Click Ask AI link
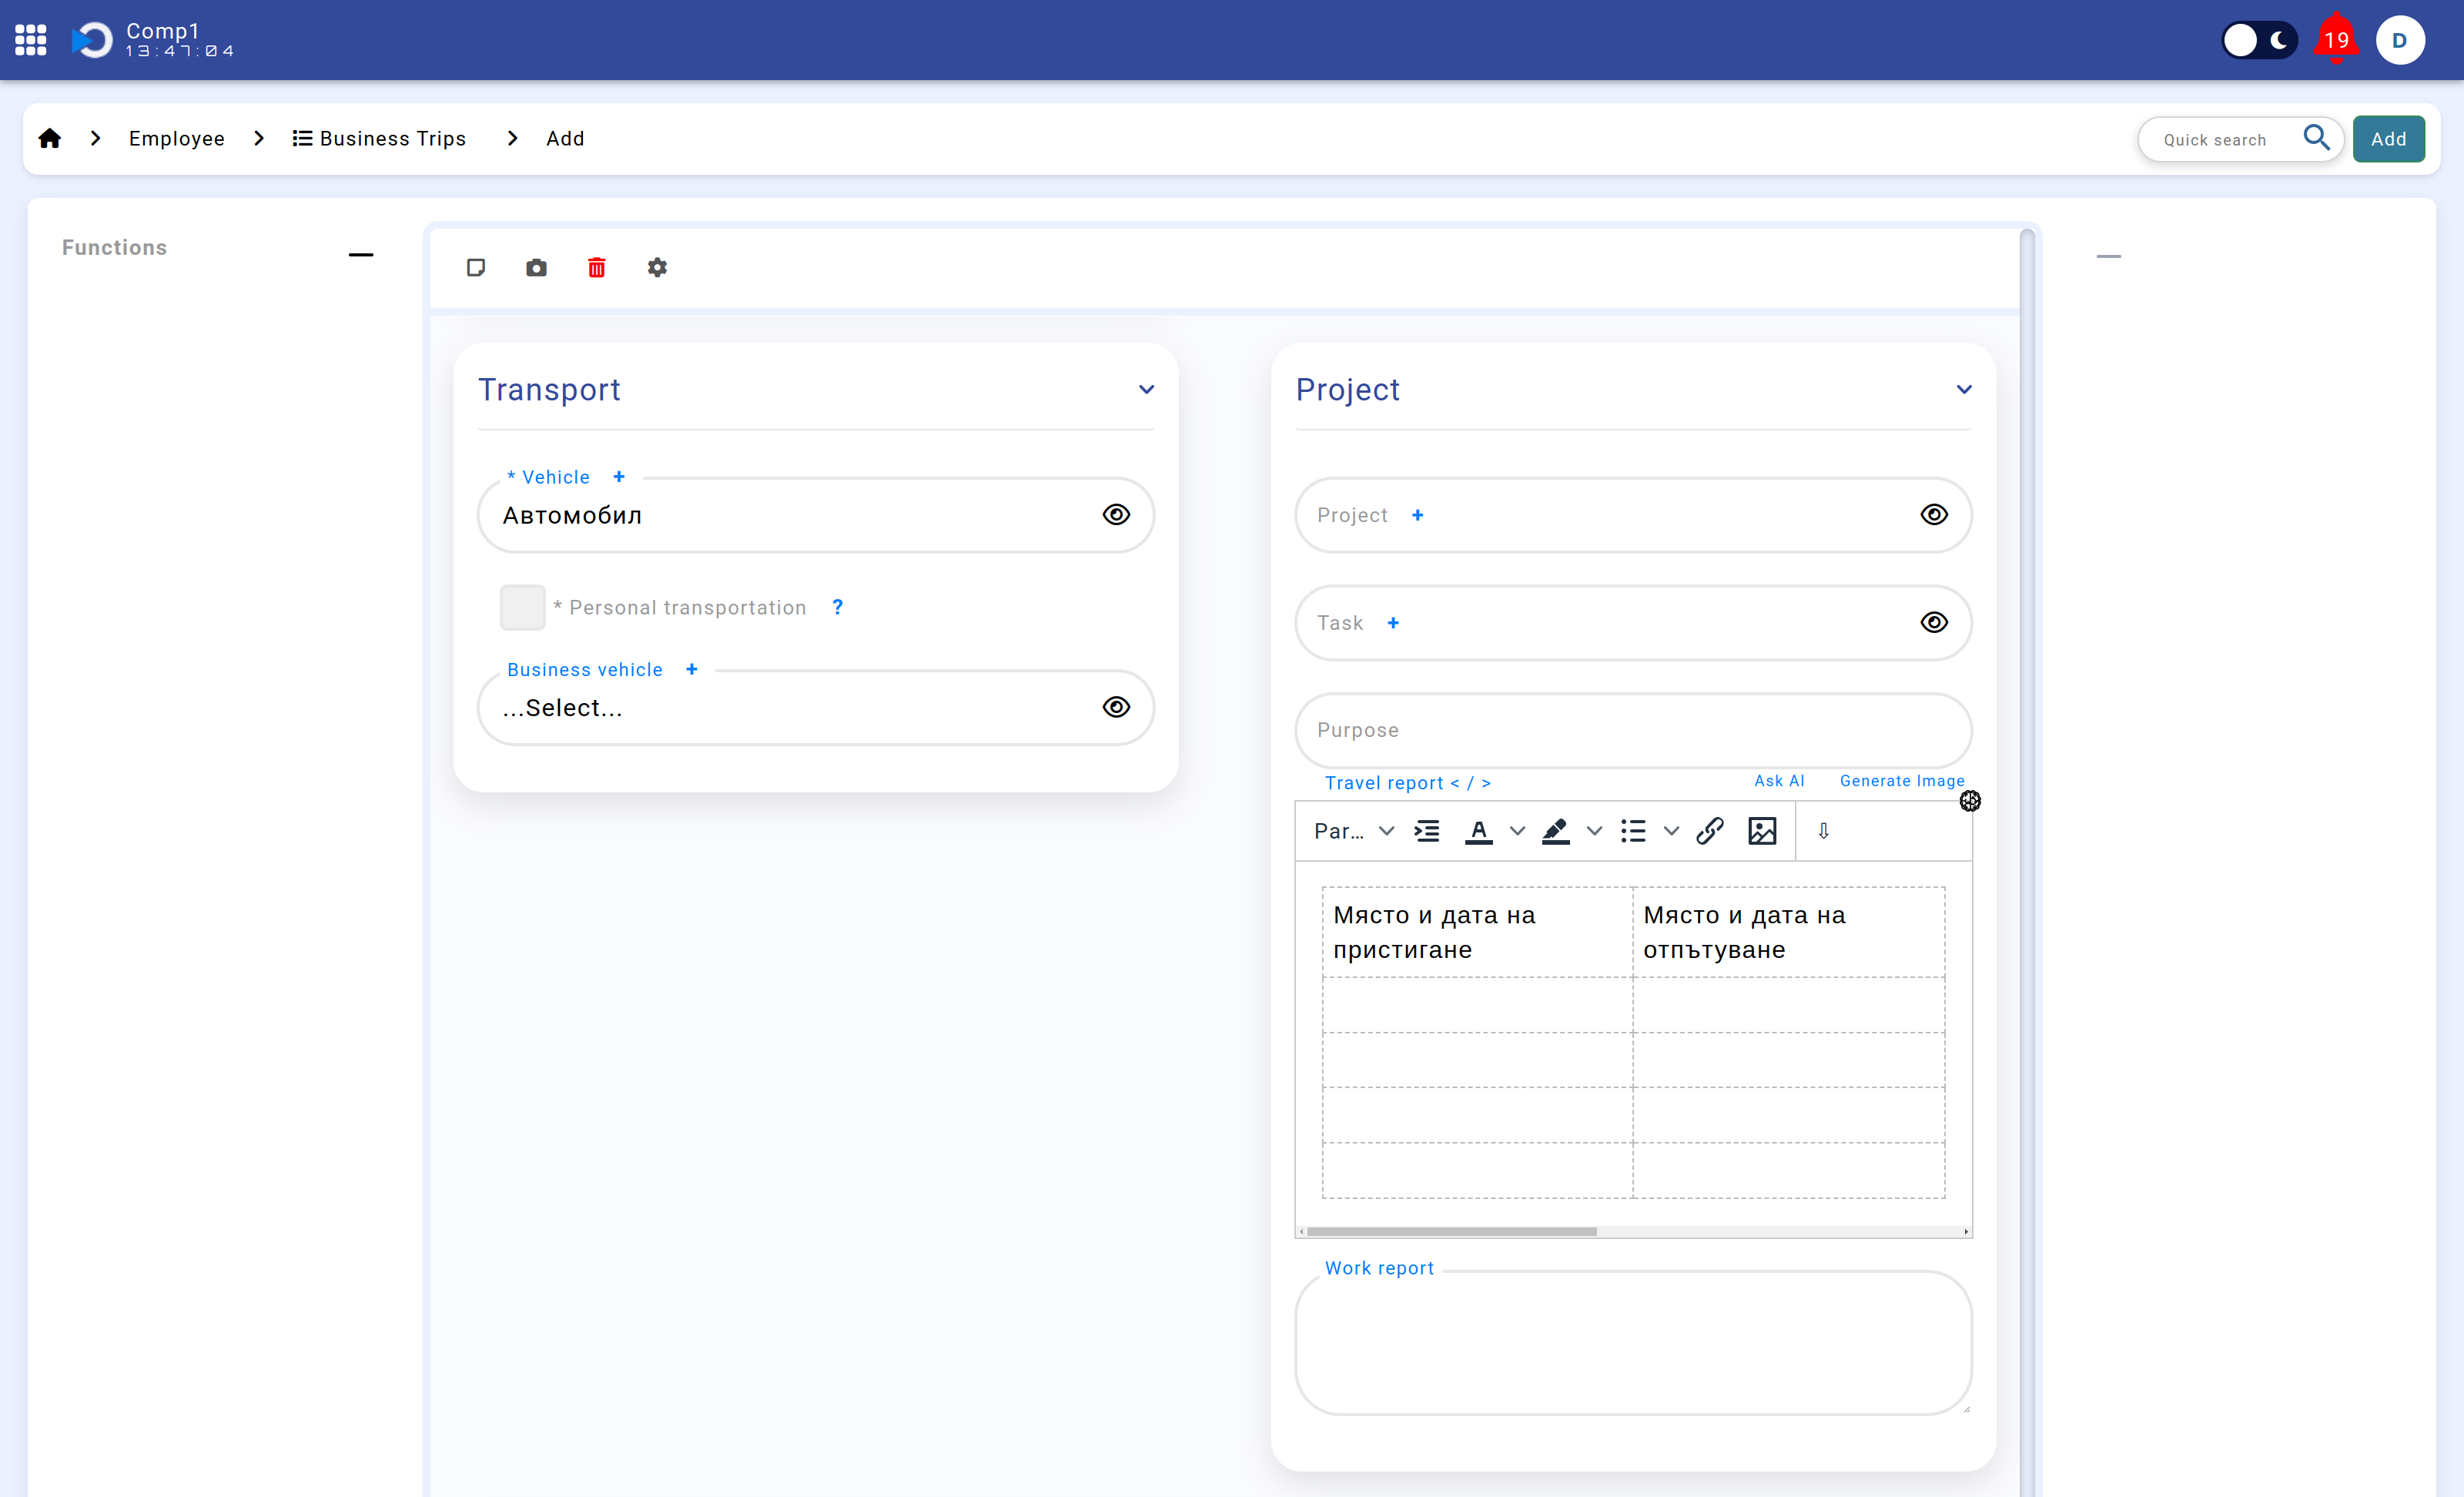 (x=1779, y=781)
